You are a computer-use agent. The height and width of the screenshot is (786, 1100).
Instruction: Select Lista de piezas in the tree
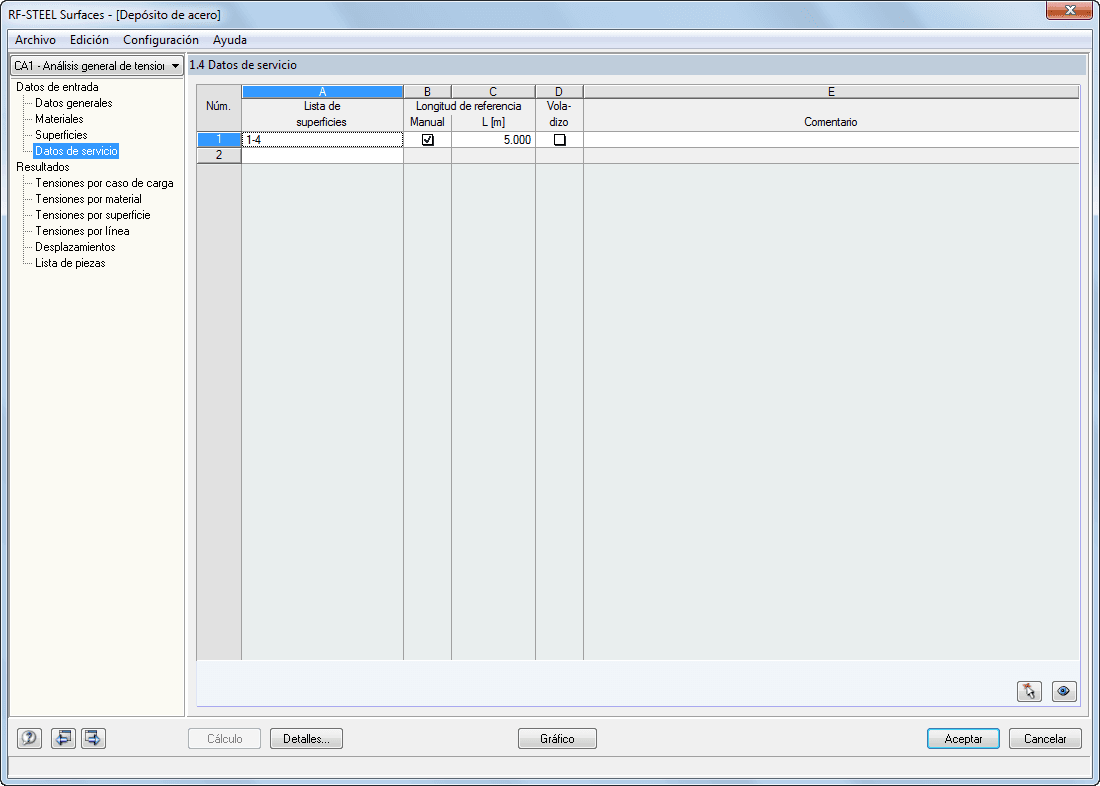point(70,263)
